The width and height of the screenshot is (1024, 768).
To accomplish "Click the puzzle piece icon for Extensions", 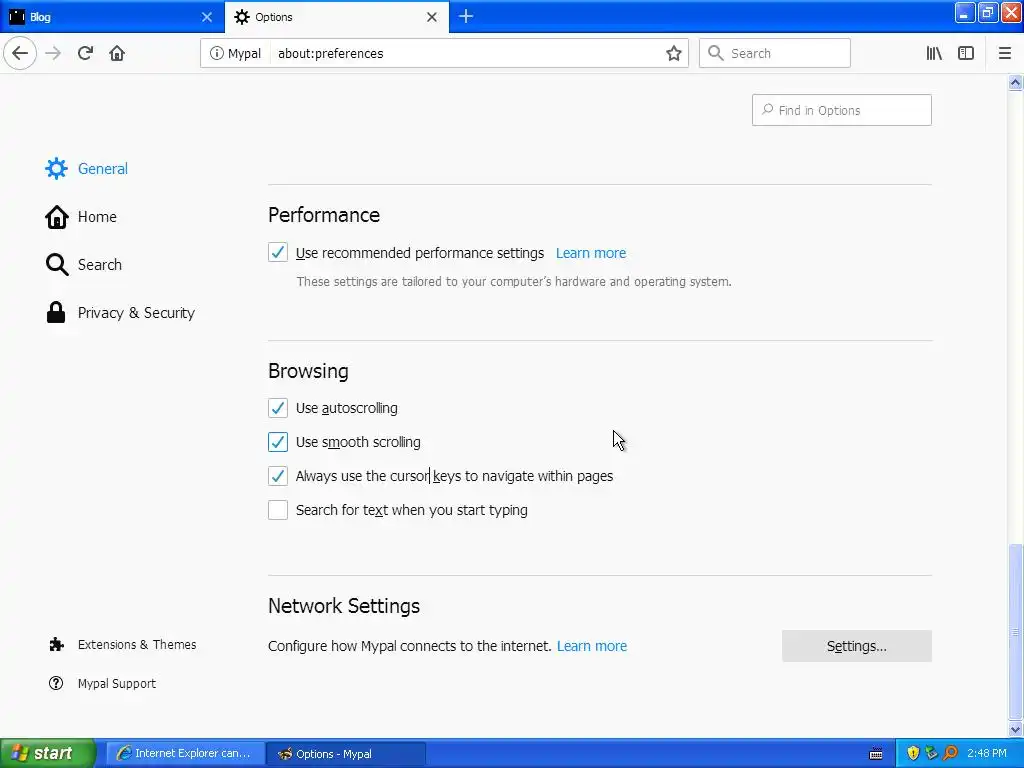I will click(x=56, y=645).
